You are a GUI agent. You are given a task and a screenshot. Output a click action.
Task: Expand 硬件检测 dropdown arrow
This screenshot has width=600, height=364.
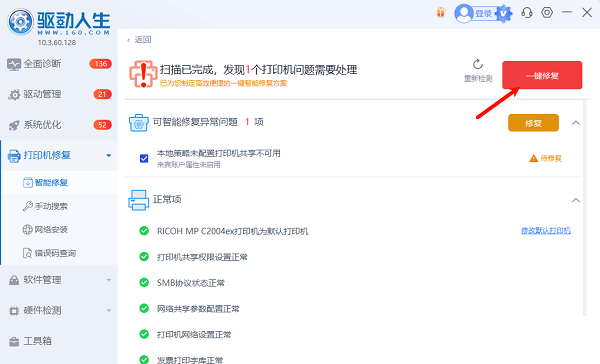[109, 310]
